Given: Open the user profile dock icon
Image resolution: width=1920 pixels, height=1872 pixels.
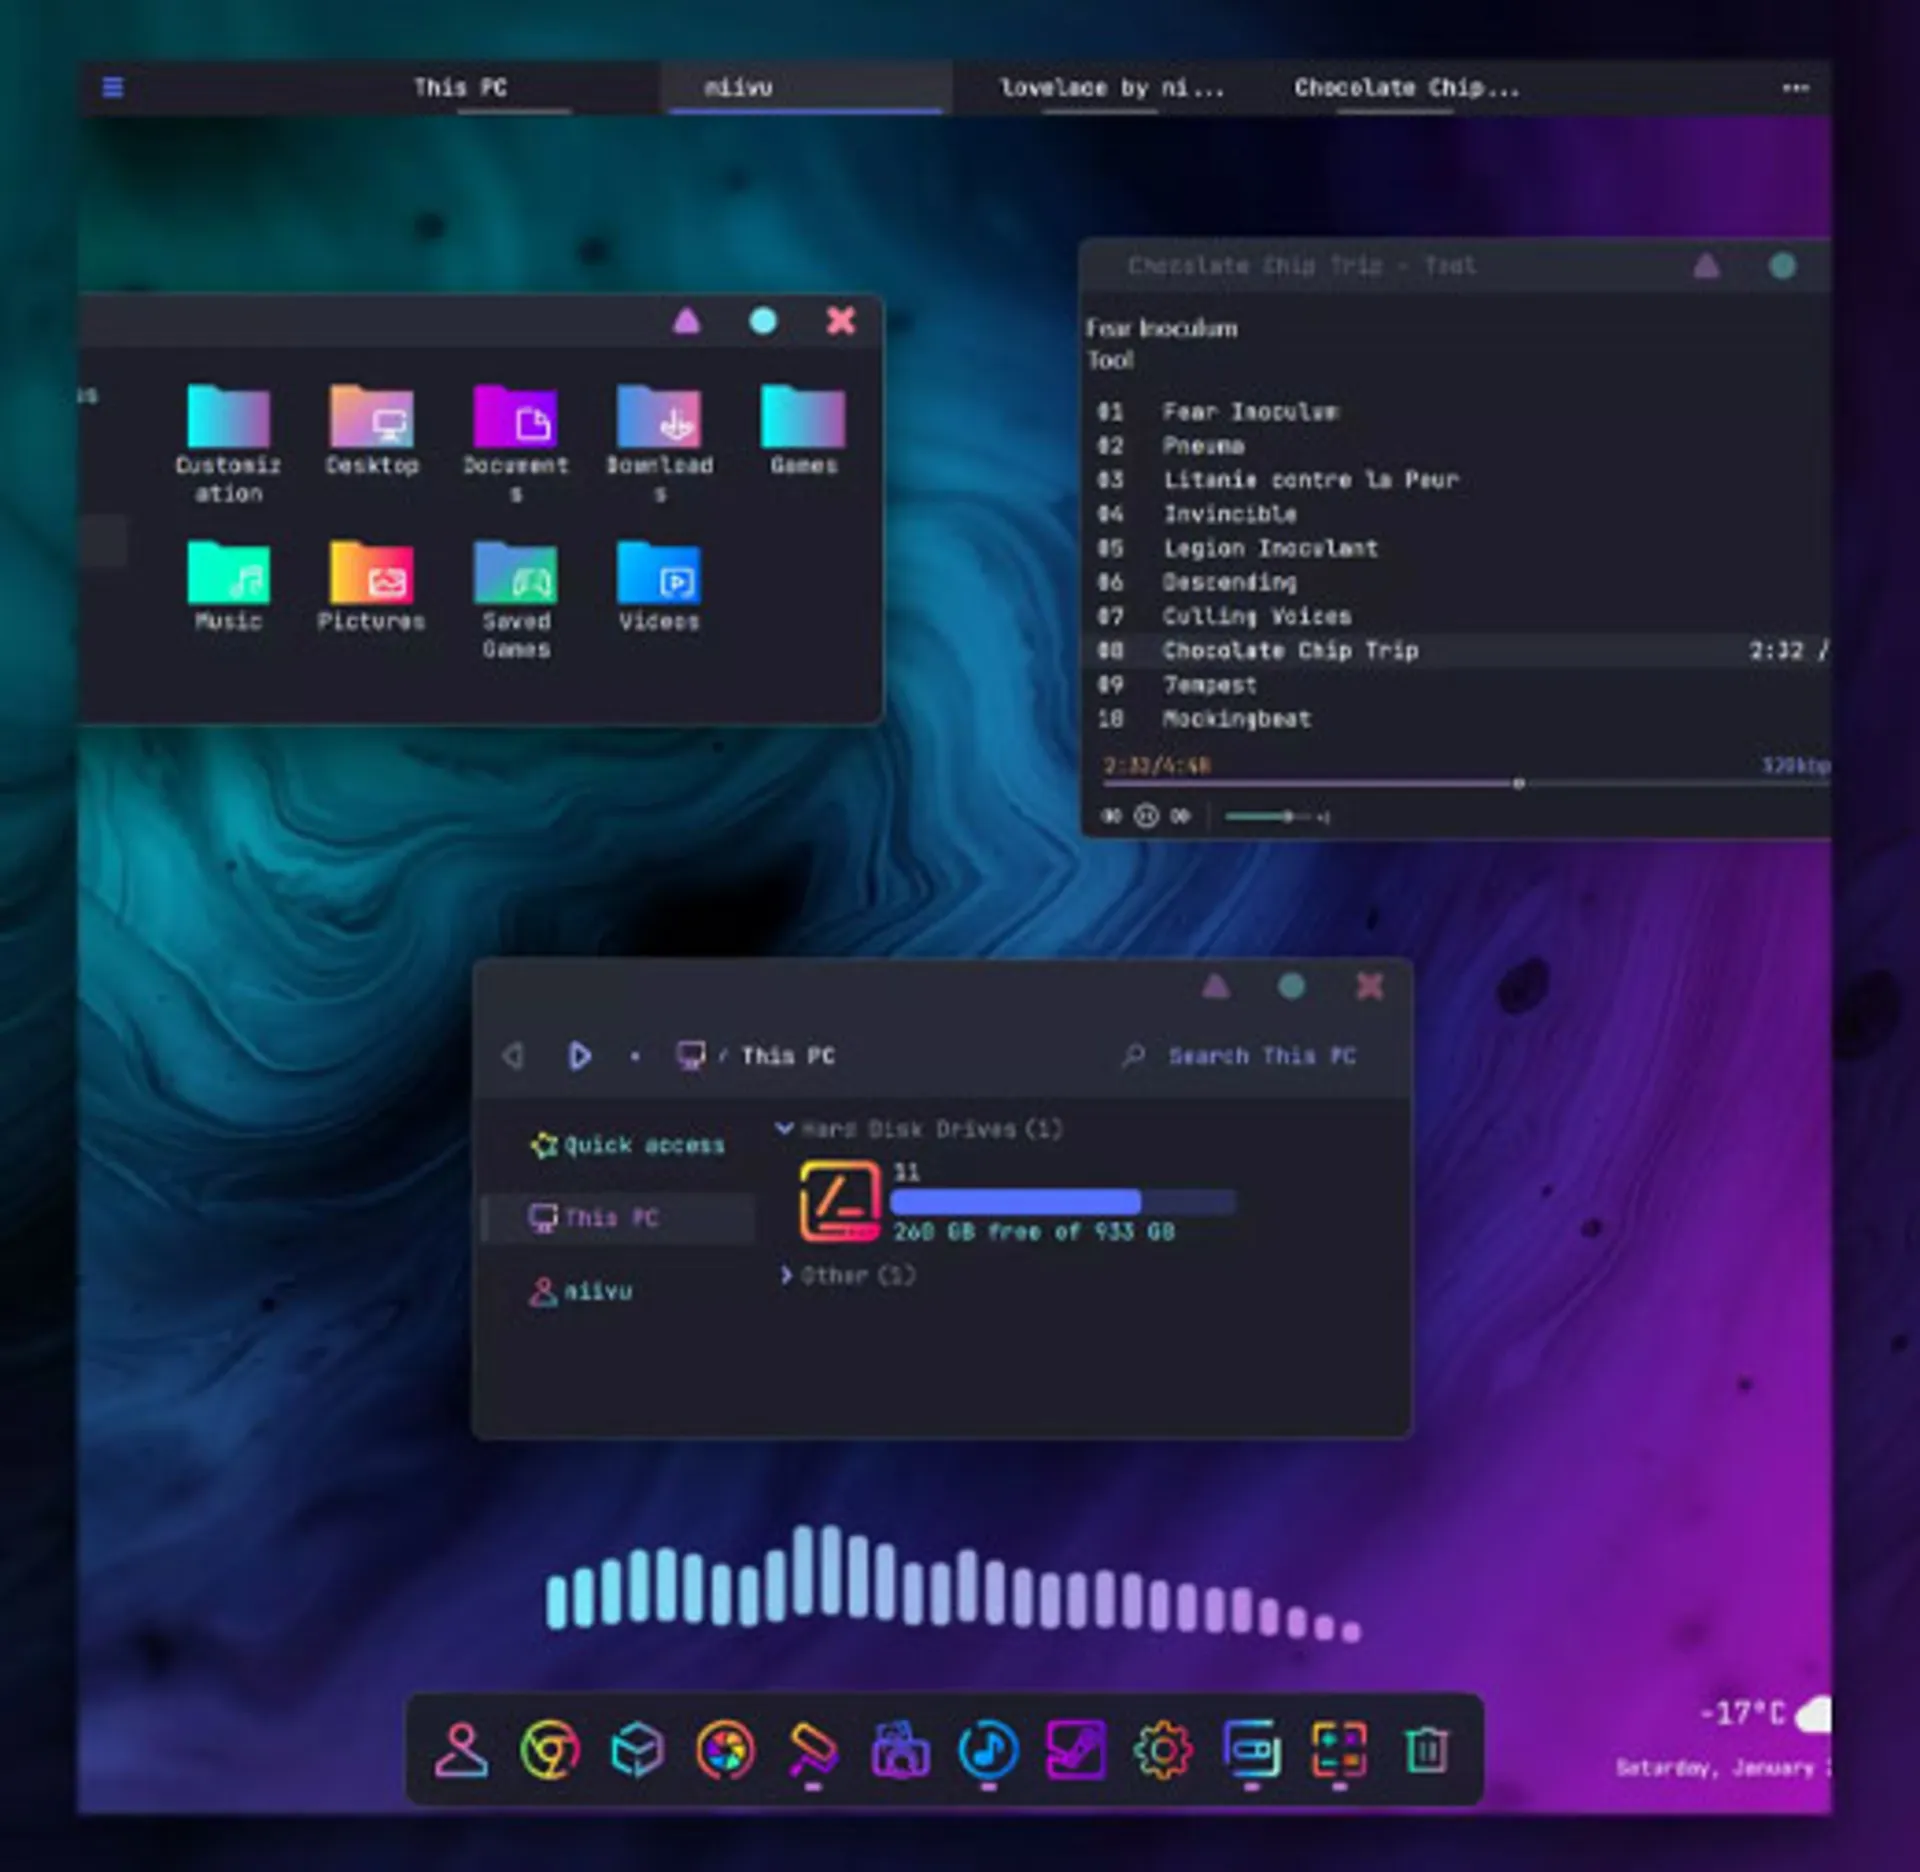Looking at the screenshot, I should click(461, 1750).
